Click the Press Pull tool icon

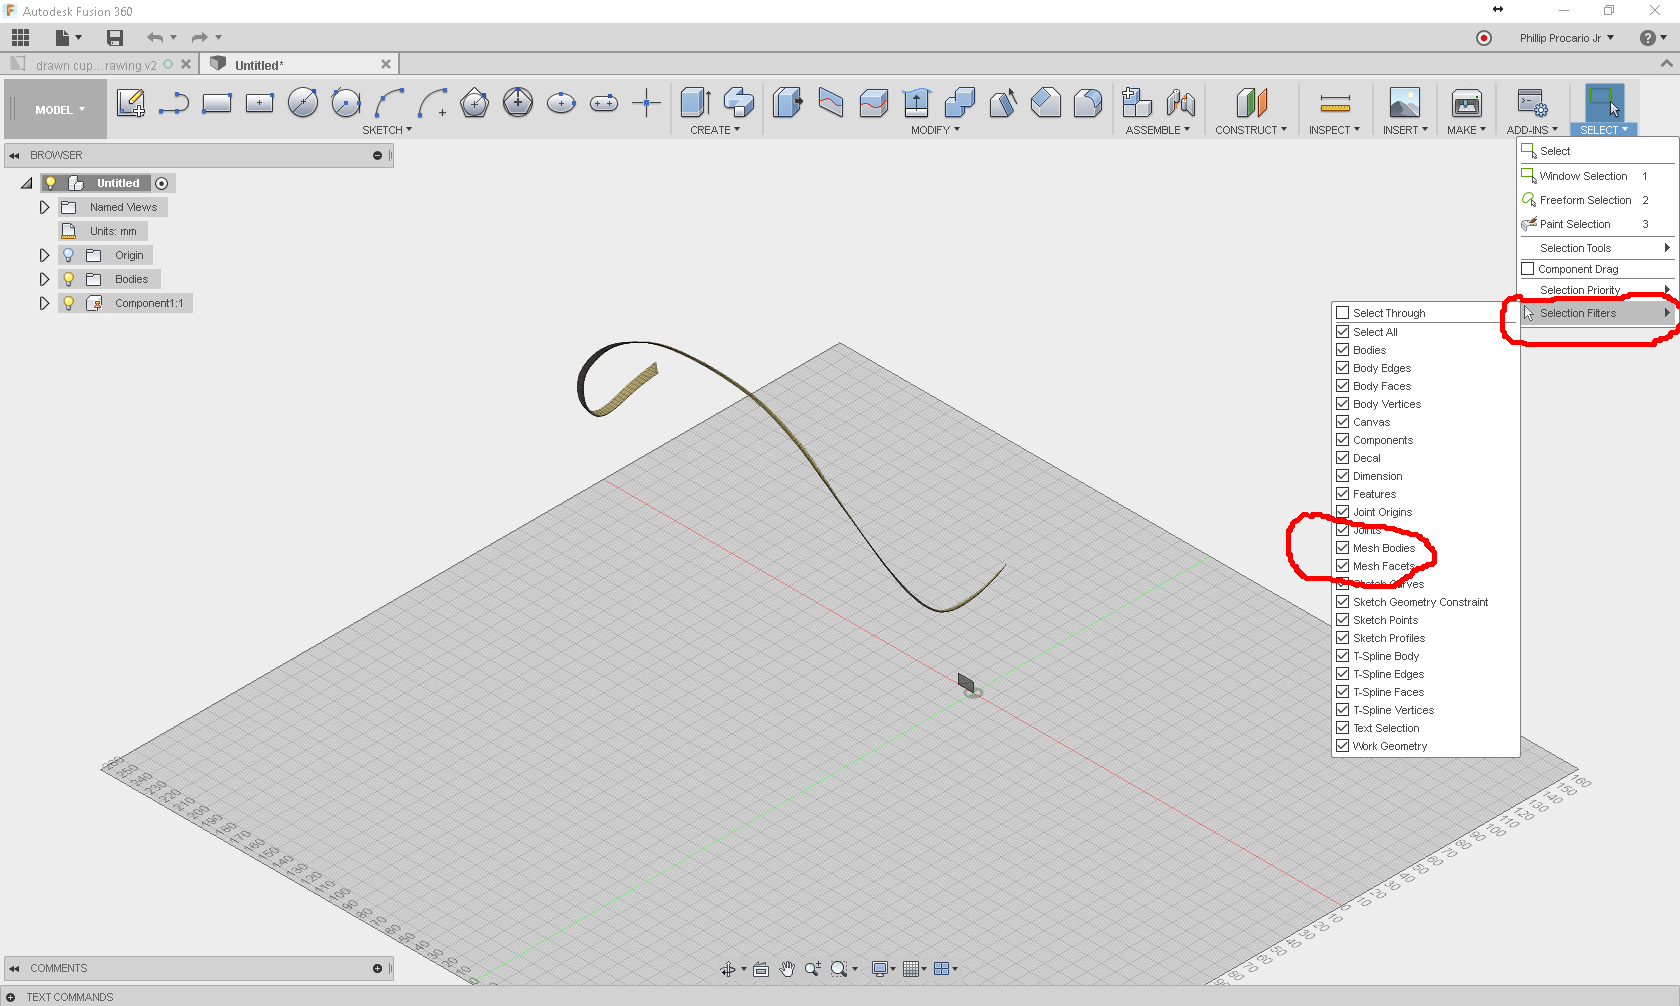(788, 102)
